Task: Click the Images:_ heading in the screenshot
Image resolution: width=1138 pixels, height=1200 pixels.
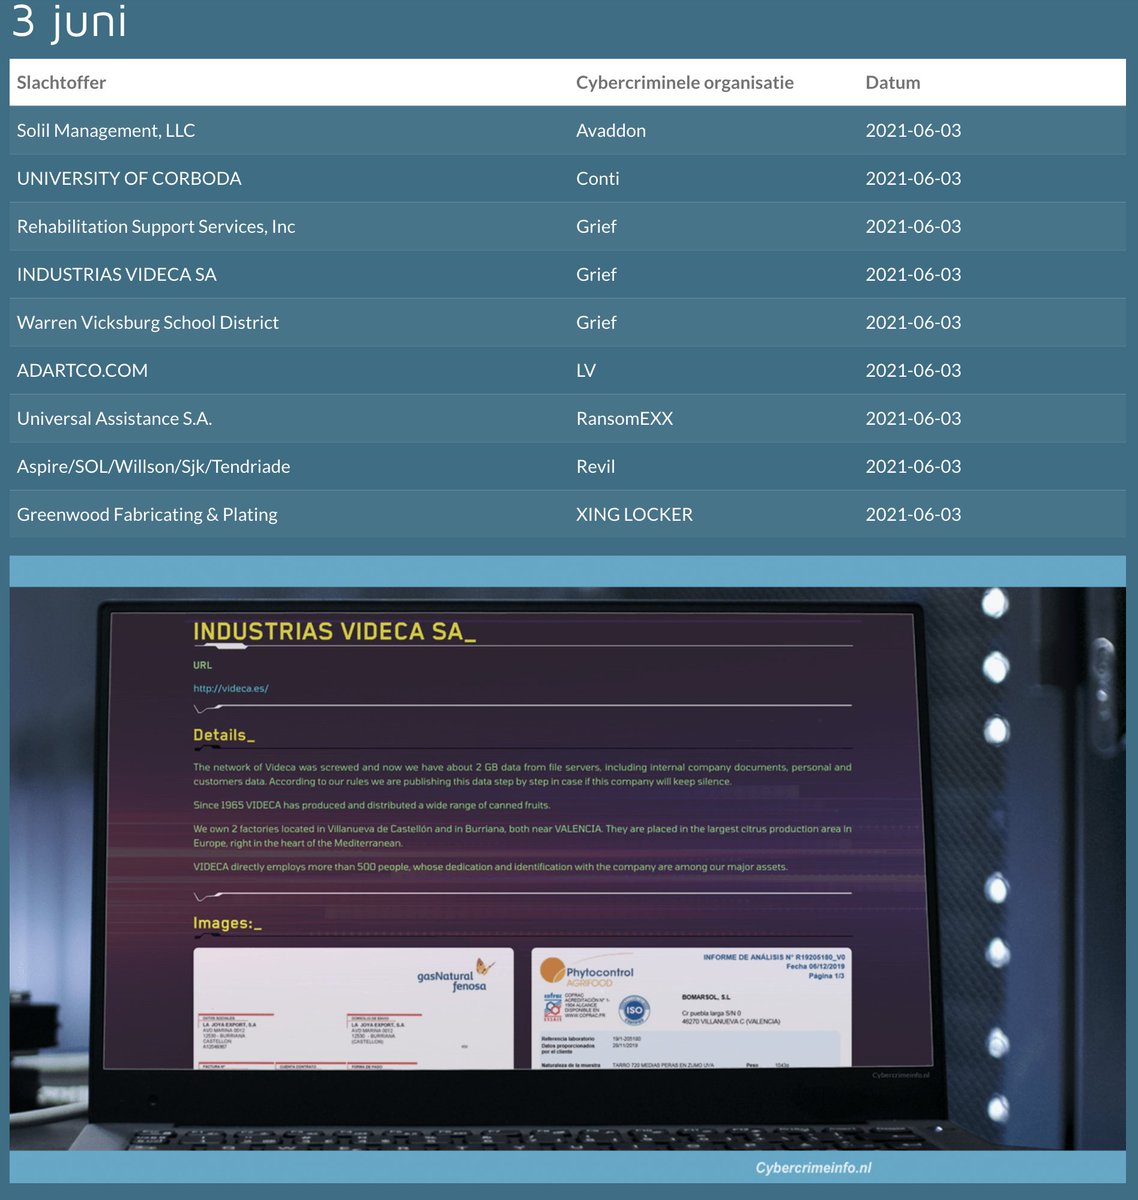Action: (x=227, y=923)
